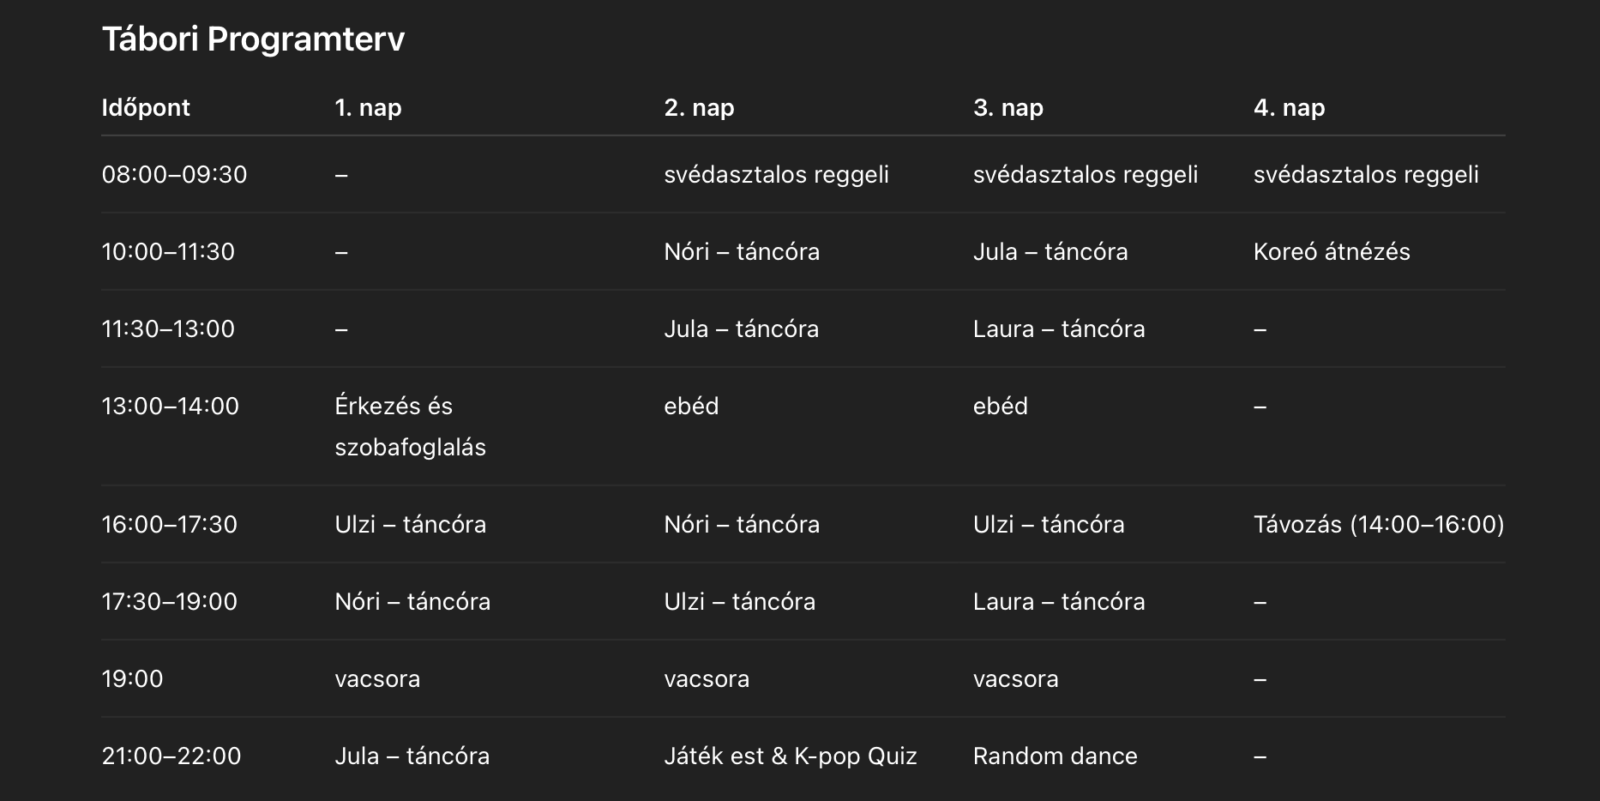Click the "Jula – táncóra" cell under 1. nap
The height and width of the screenshot is (801, 1600).
point(412,757)
